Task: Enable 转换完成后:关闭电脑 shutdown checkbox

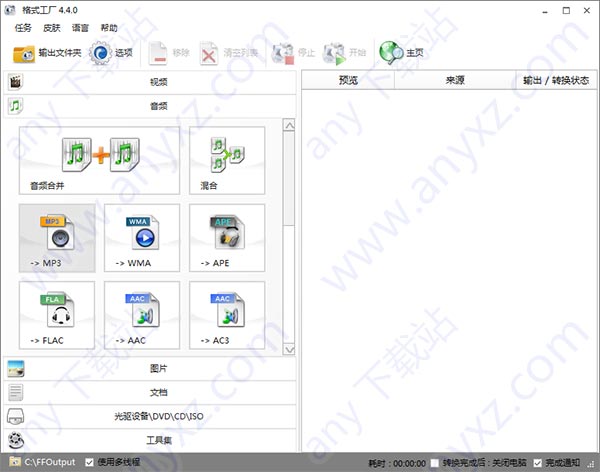Action: coord(435,463)
